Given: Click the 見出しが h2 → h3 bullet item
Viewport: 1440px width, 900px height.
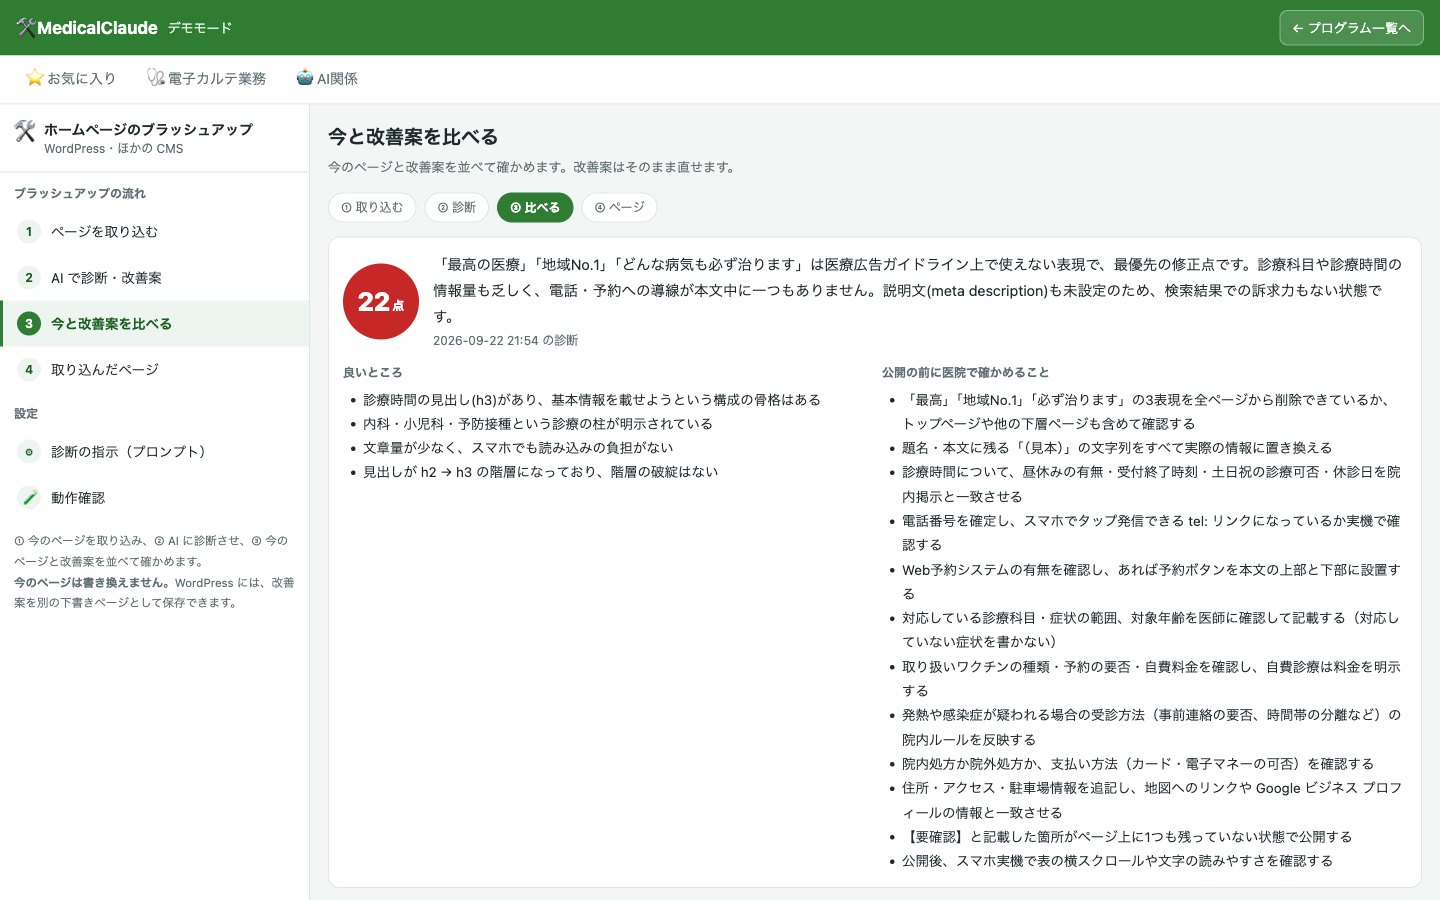Looking at the screenshot, I should (541, 472).
